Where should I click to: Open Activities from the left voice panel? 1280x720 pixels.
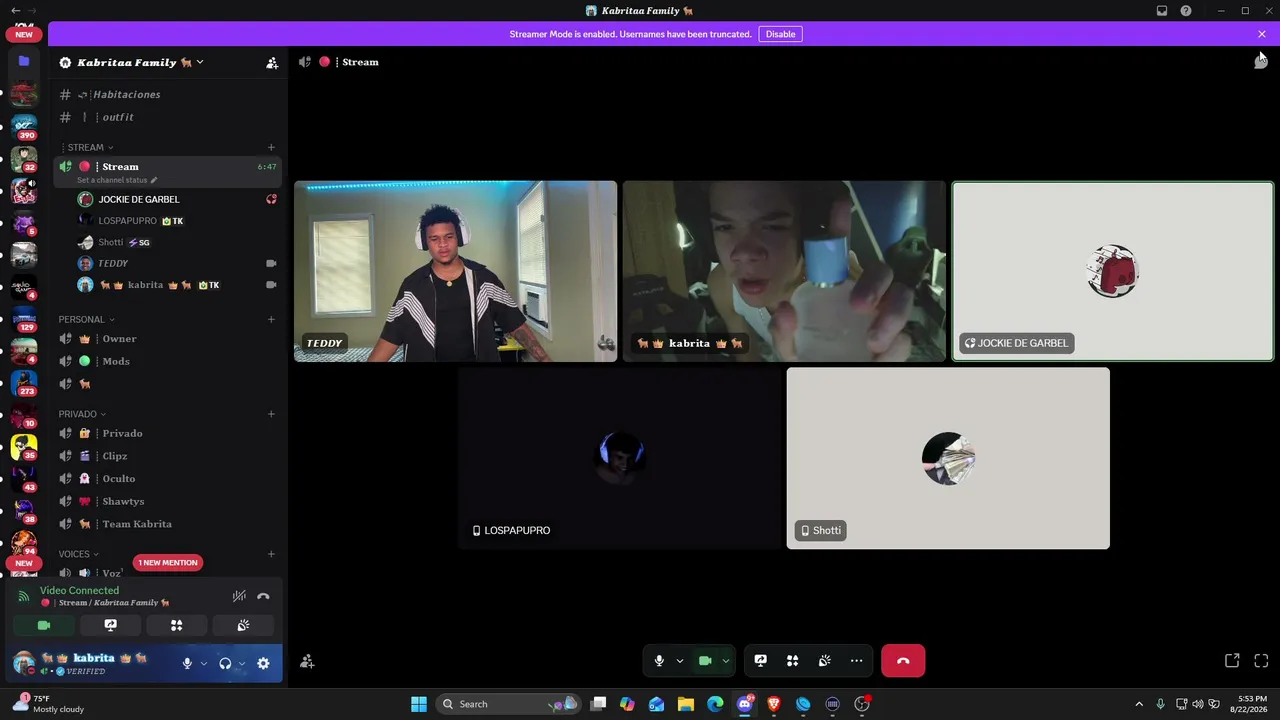point(176,625)
